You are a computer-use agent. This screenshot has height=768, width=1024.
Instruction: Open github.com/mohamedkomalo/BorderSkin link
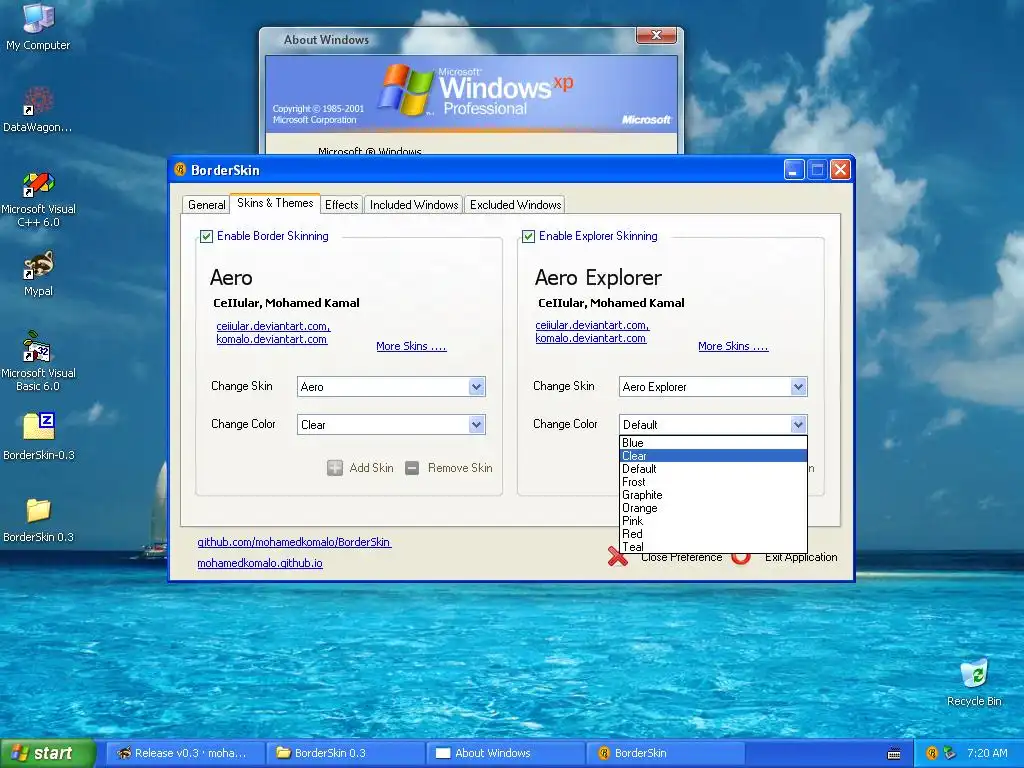pyautogui.click(x=294, y=542)
